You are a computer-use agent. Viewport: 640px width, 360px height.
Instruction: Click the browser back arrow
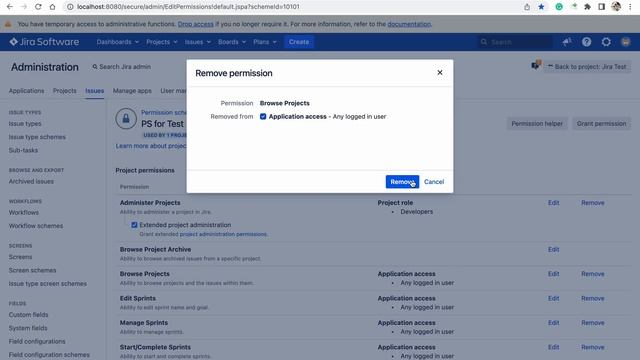pos(10,7)
